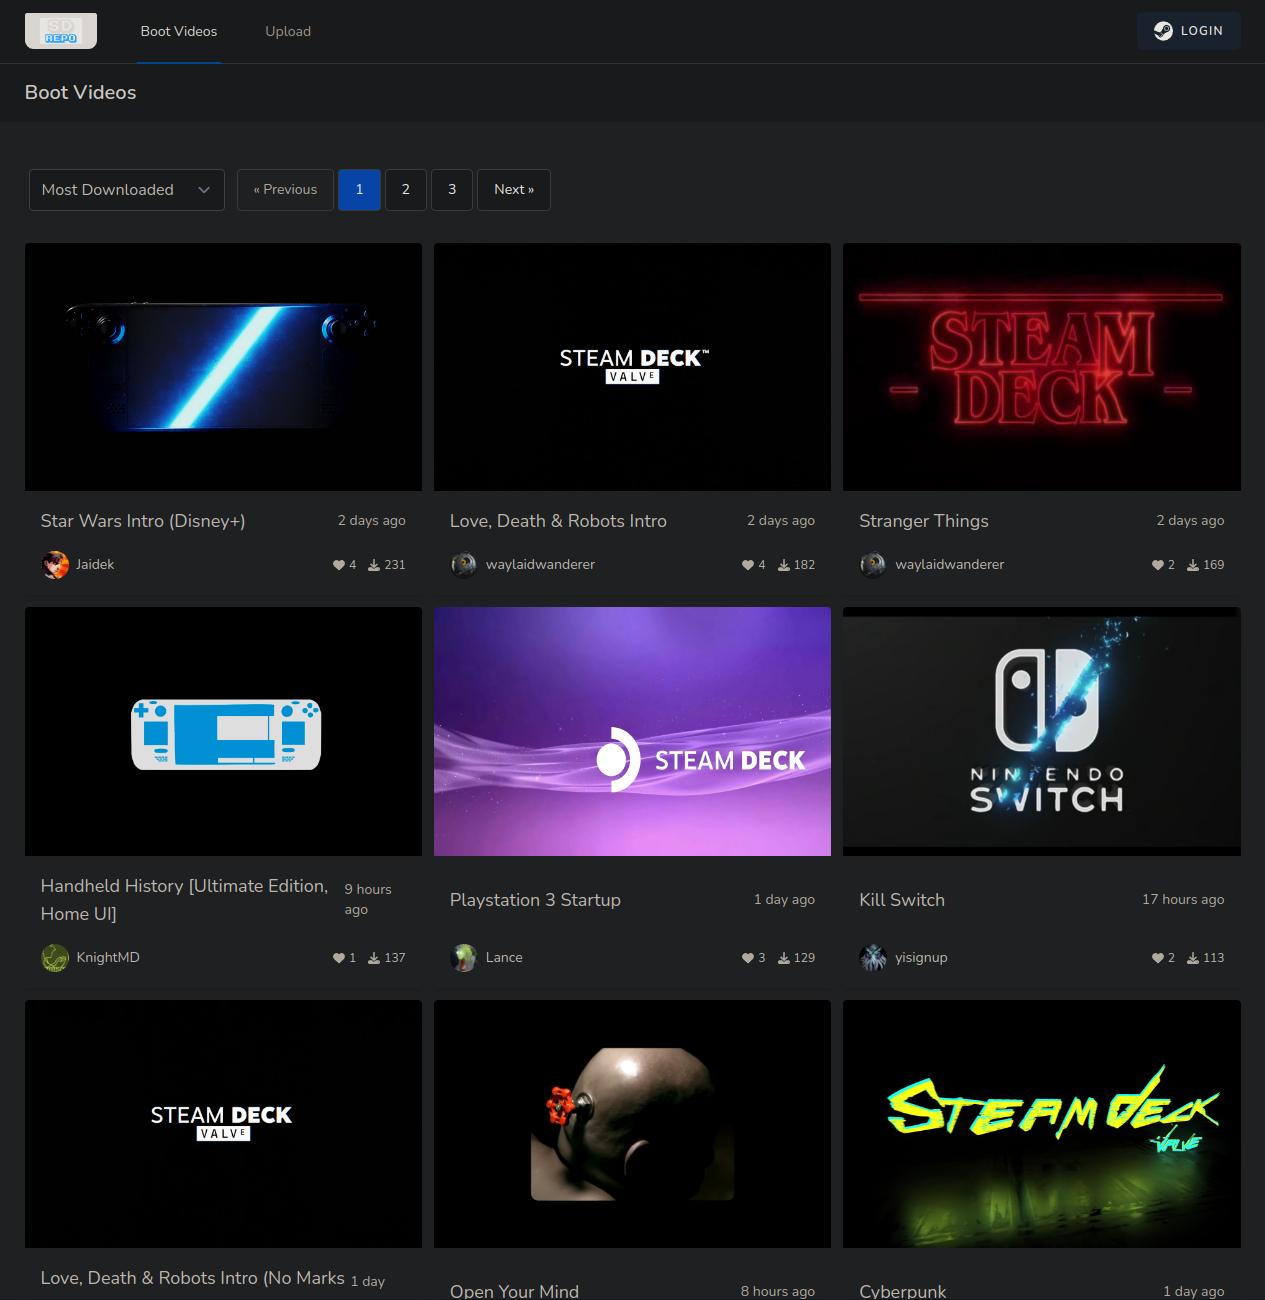Image resolution: width=1265 pixels, height=1300 pixels.
Task: Open Love, Death & Robots Intro thumbnail
Action: [632, 367]
